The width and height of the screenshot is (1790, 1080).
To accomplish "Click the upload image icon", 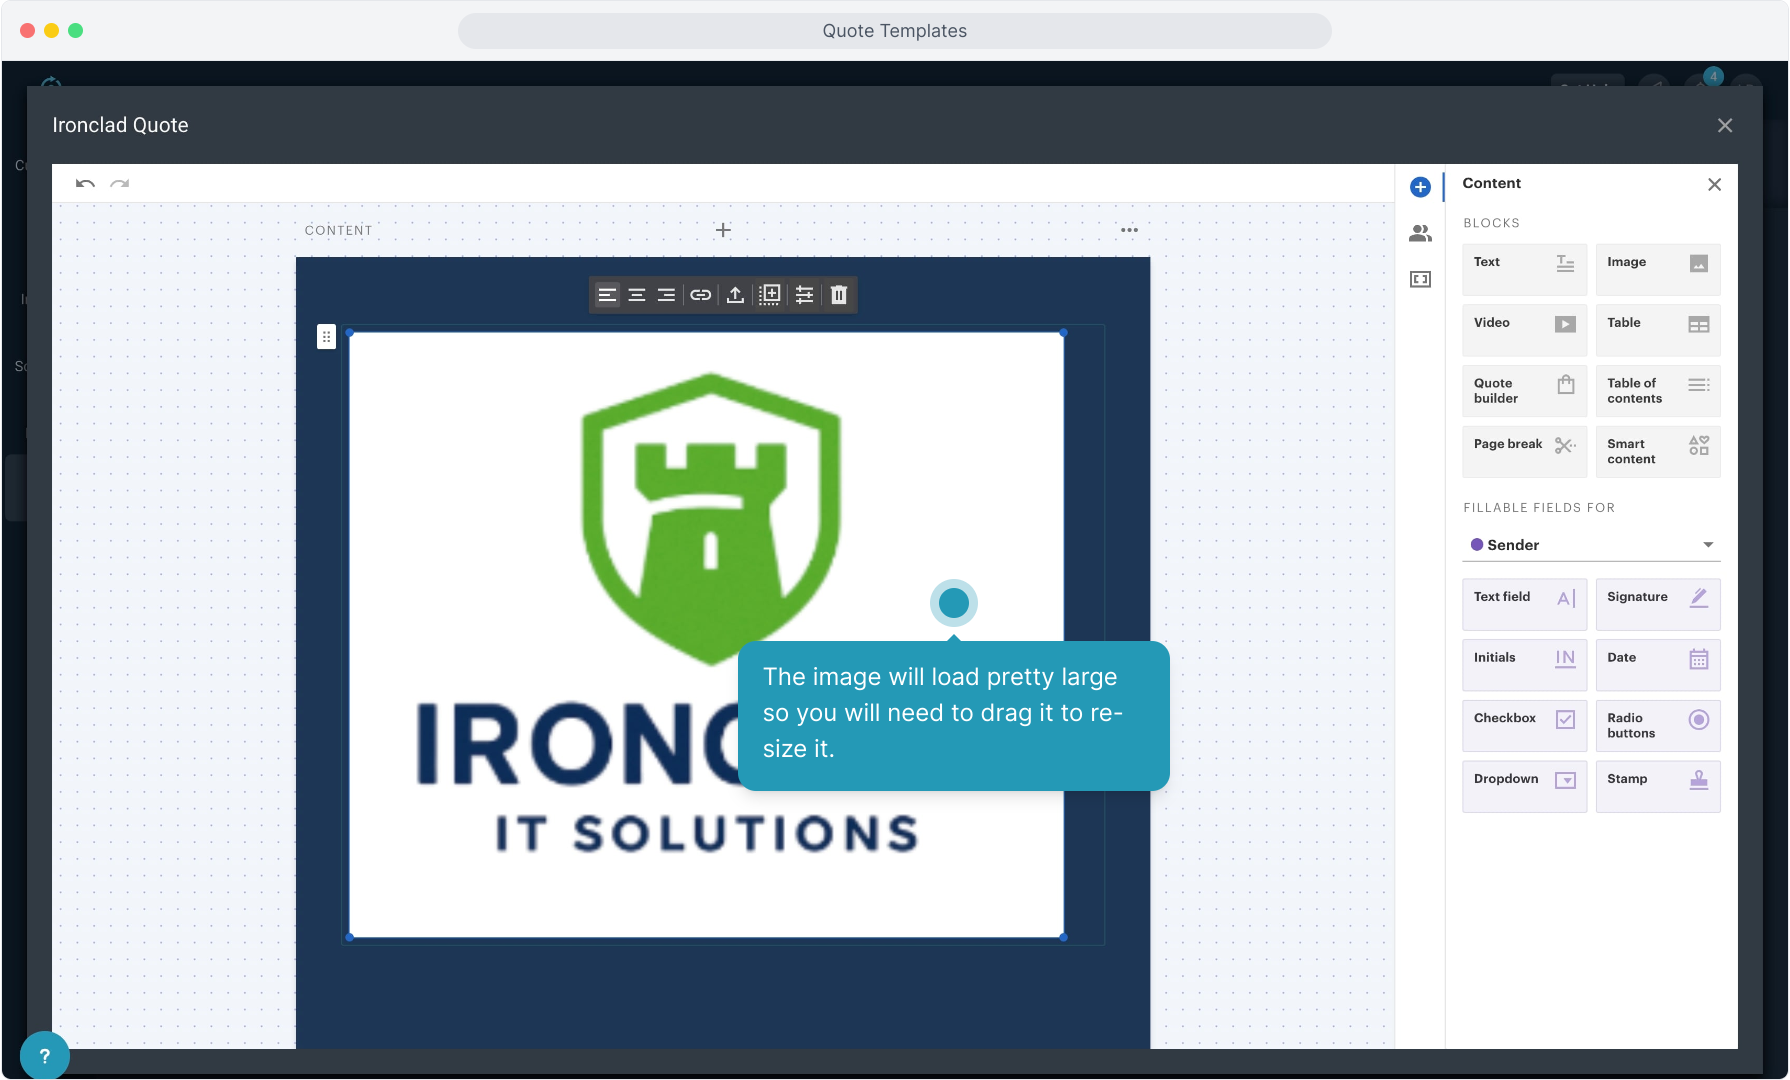I will point(735,295).
